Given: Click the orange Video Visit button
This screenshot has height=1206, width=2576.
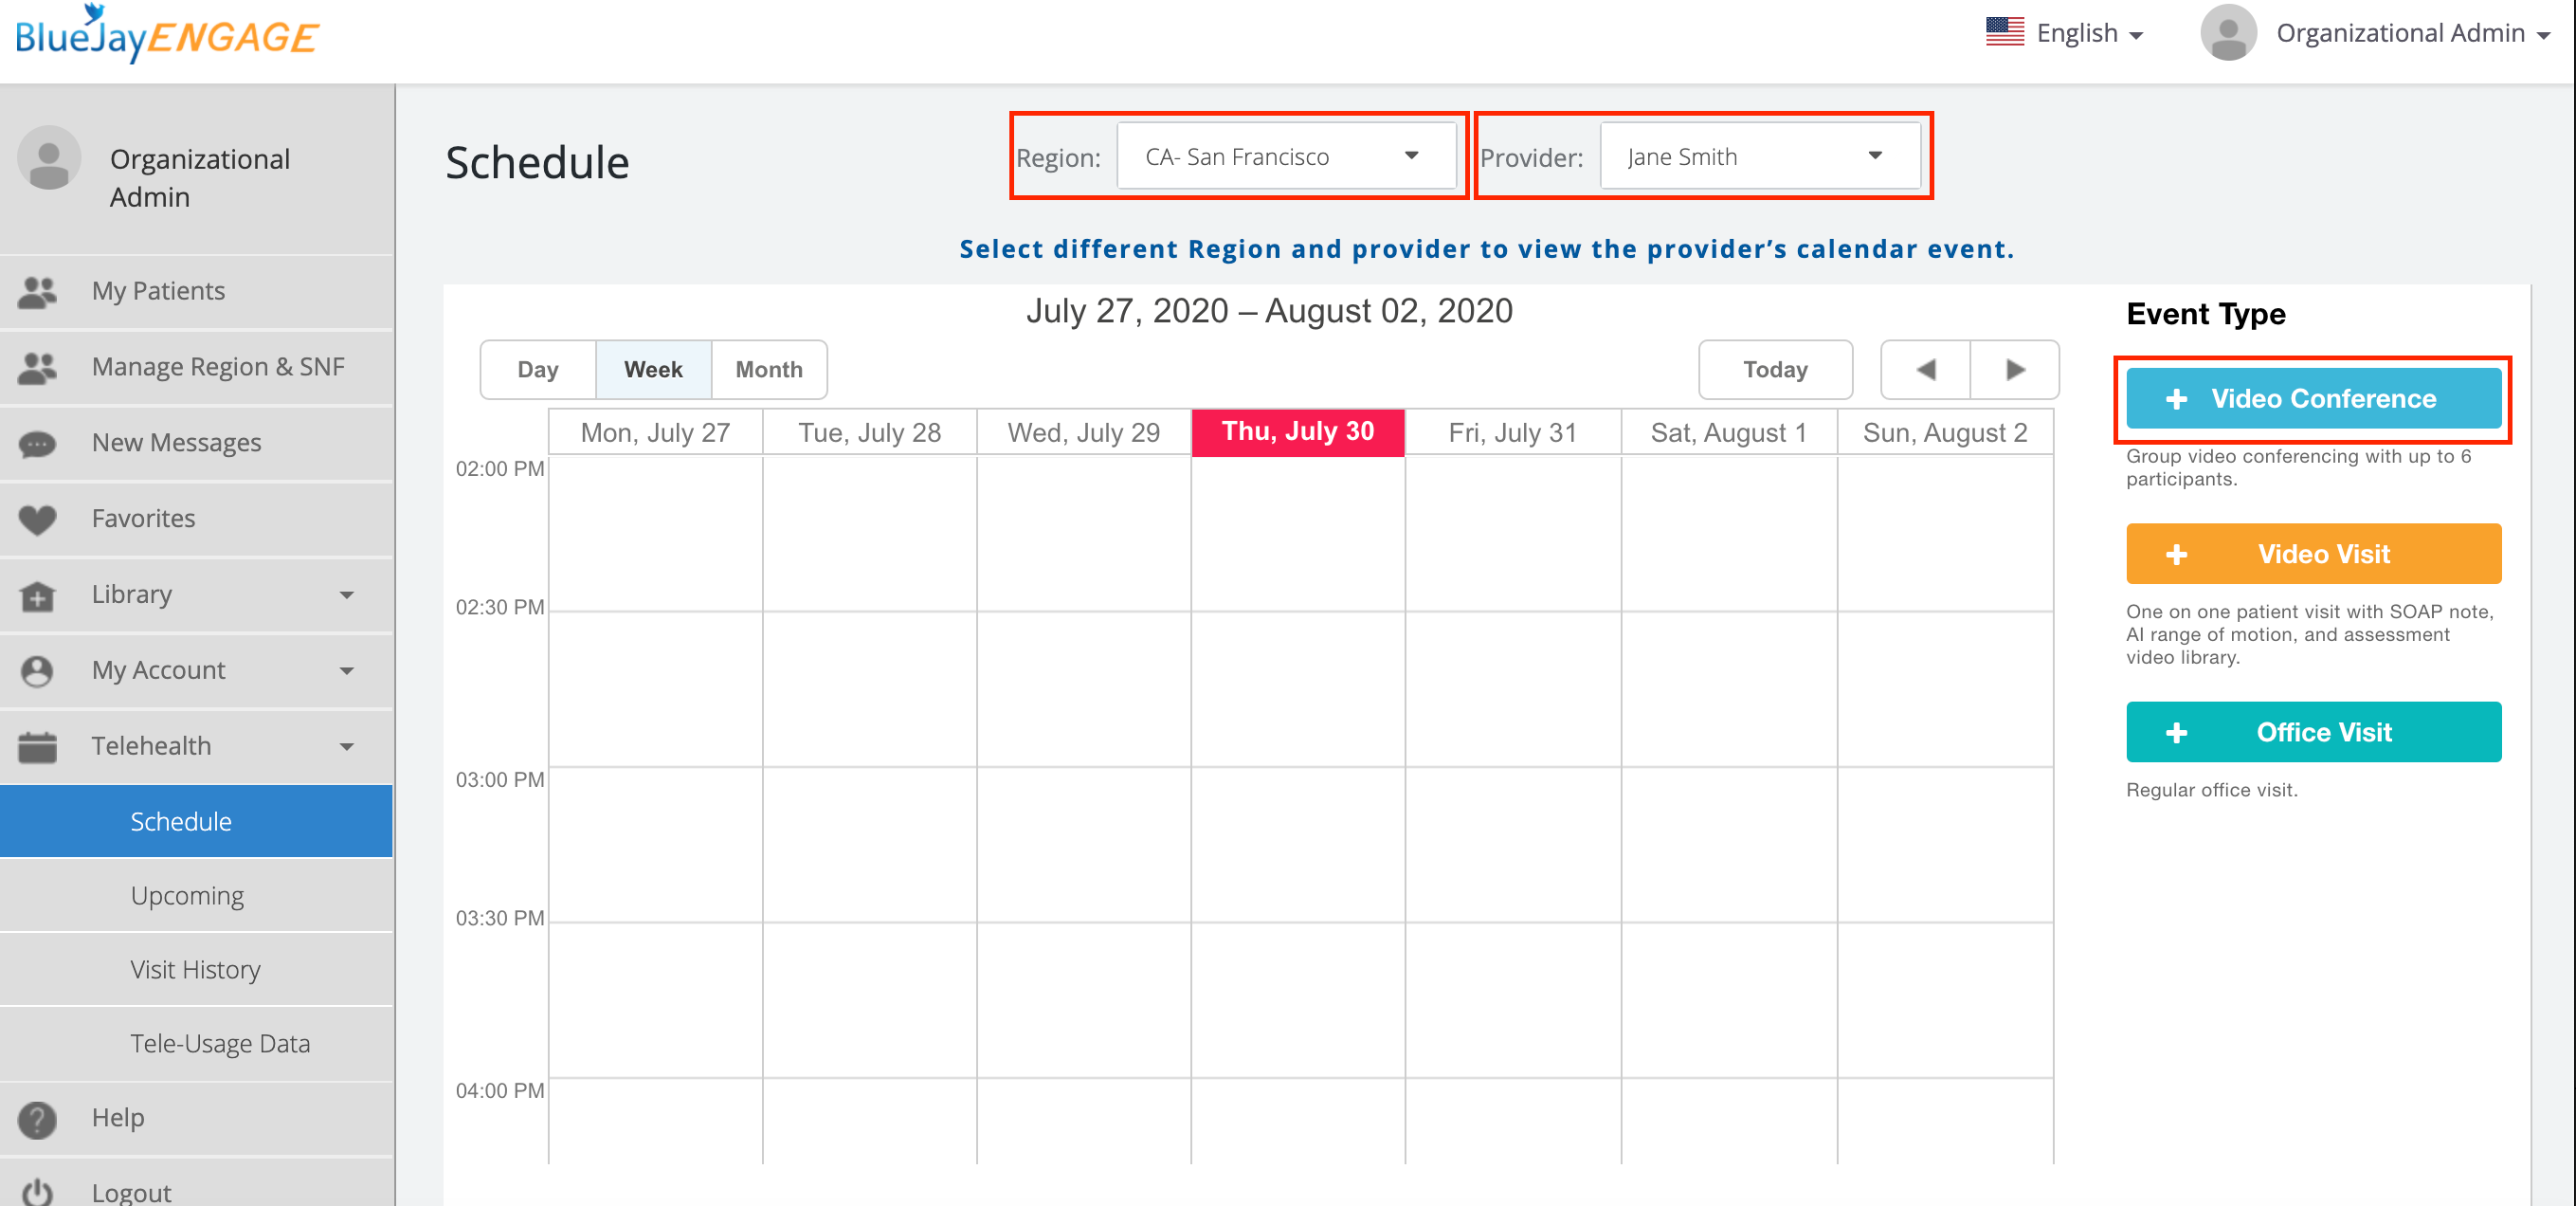Looking at the screenshot, I should tap(2312, 554).
